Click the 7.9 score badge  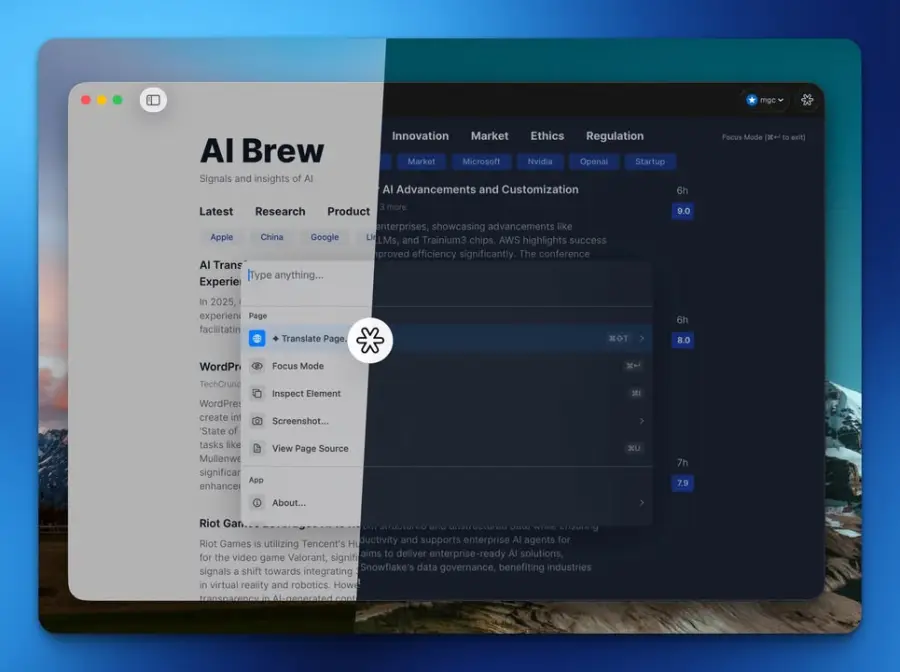(x=682, y=483)
